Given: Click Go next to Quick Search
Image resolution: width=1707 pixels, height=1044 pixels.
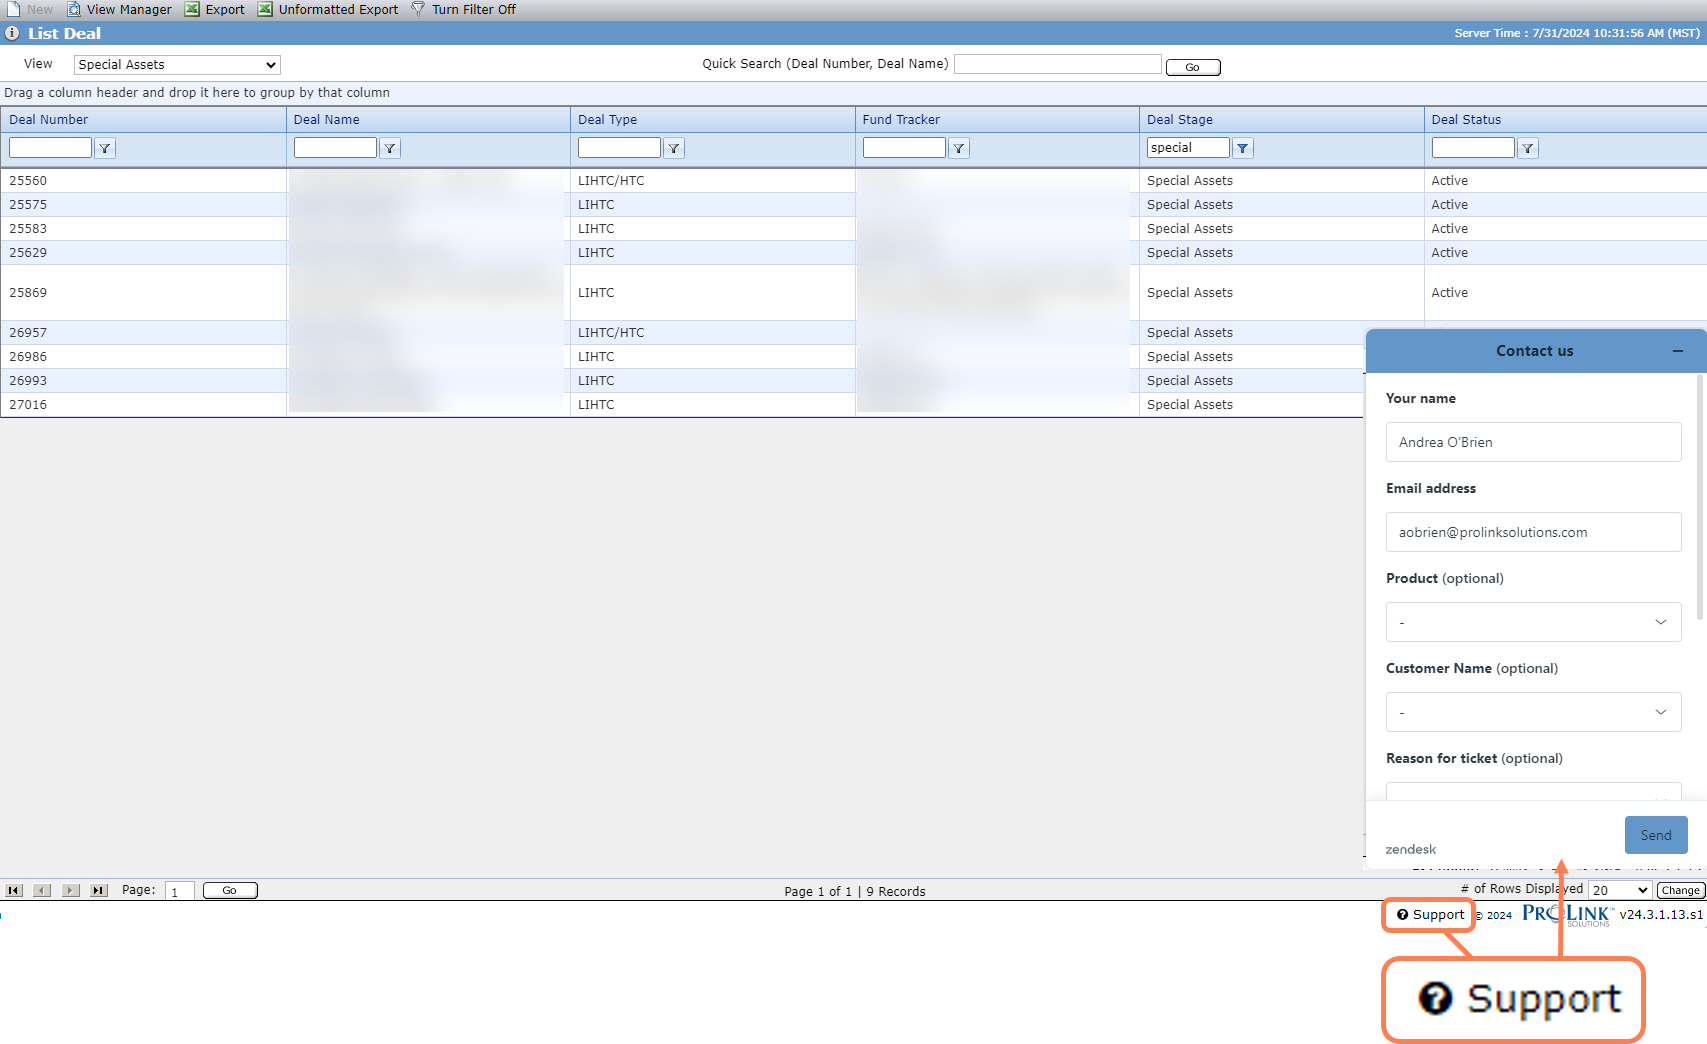Looking at the screenshot, I should (1193, 67).
